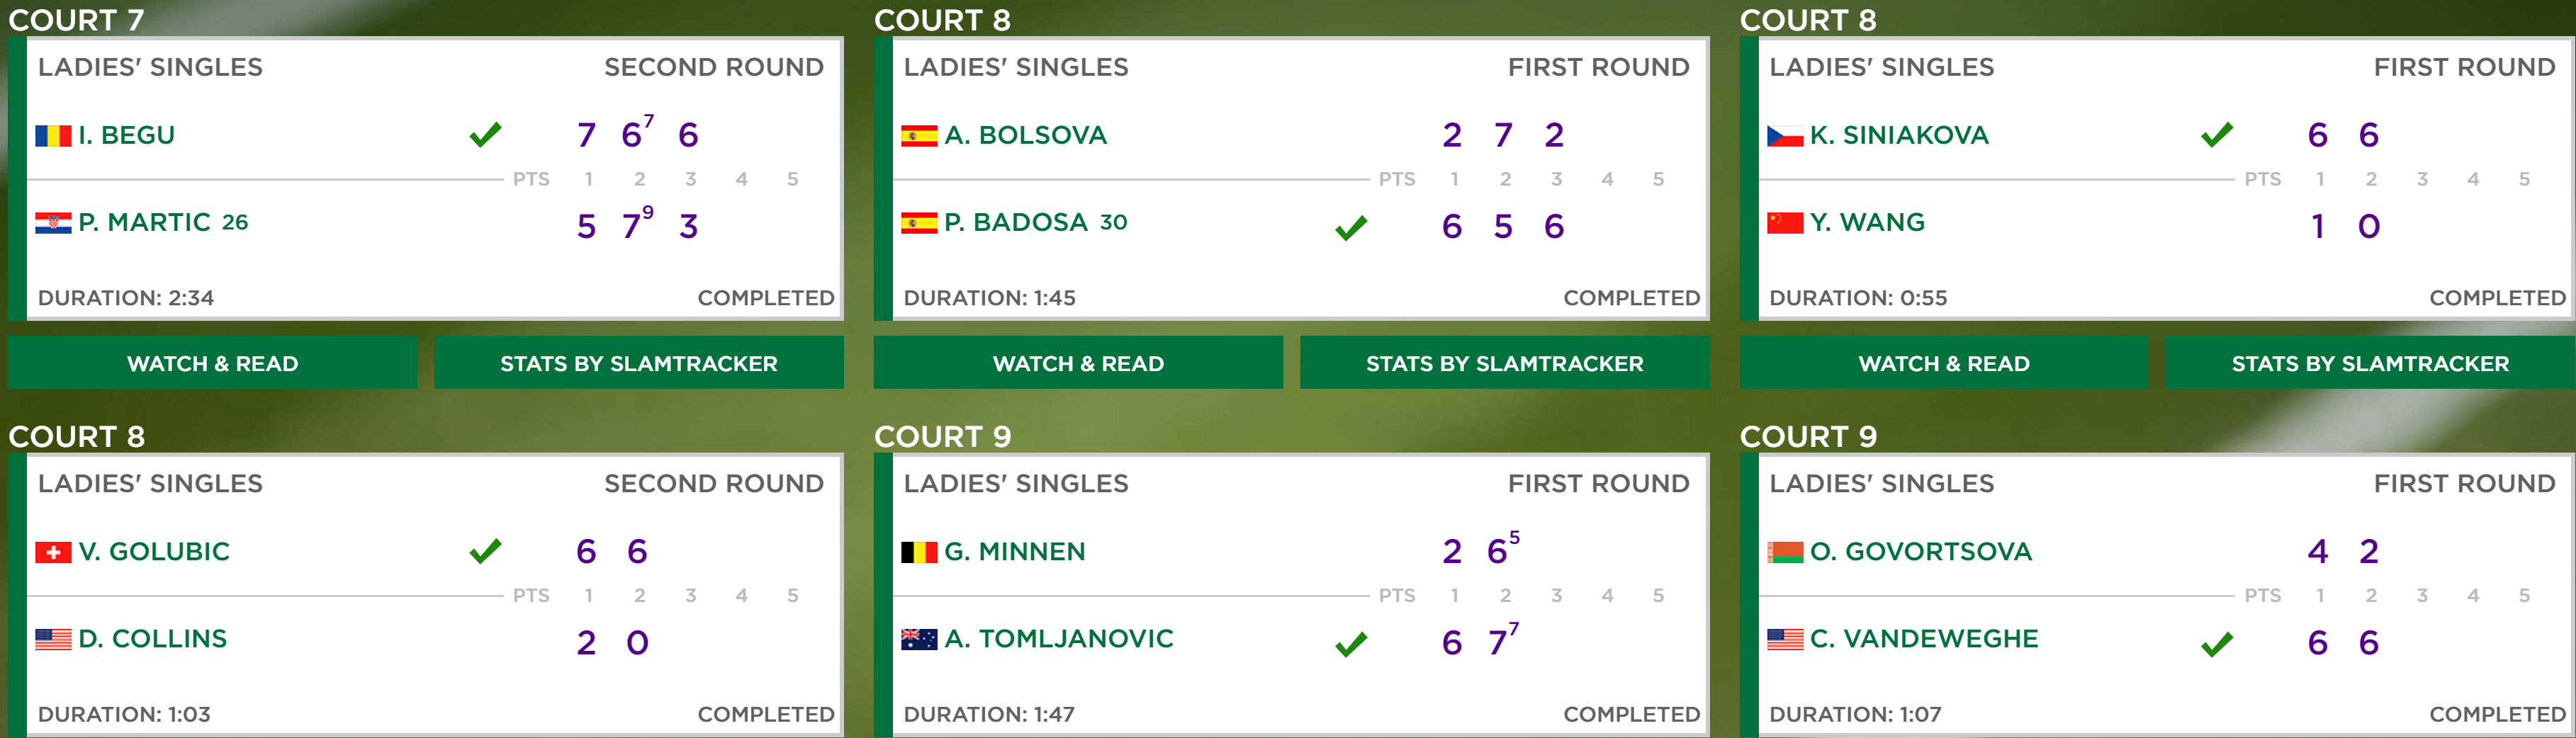
Task: Click China flag beside Y. Wang
Action: pyautogui.click(x=1785, y=223)
